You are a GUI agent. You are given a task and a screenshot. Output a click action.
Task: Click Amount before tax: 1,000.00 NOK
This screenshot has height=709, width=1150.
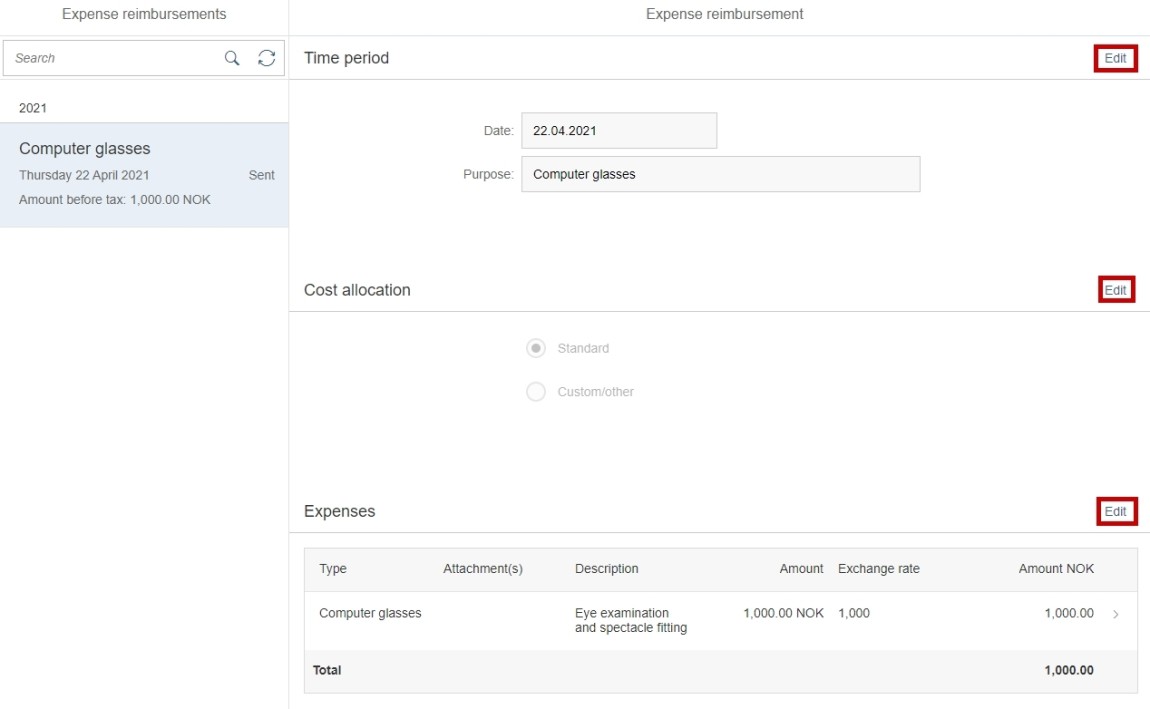point(114,199)
